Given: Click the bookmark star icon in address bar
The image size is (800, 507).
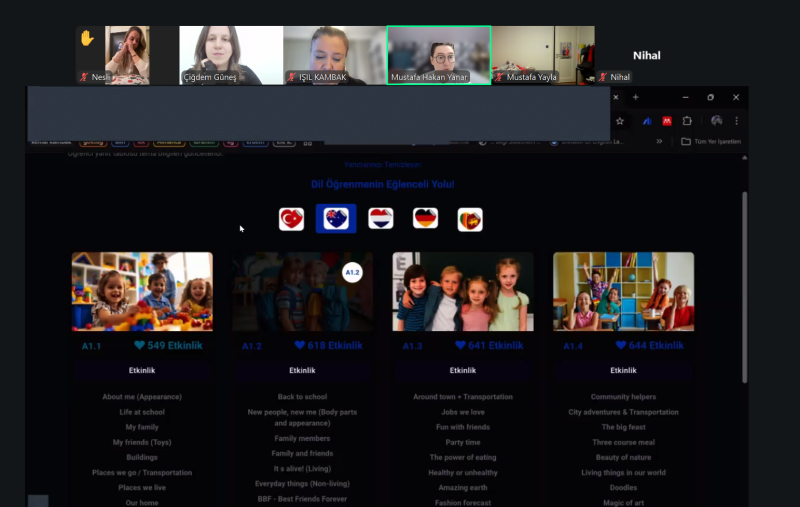Looking at the screenshot, I should point(620,121).
